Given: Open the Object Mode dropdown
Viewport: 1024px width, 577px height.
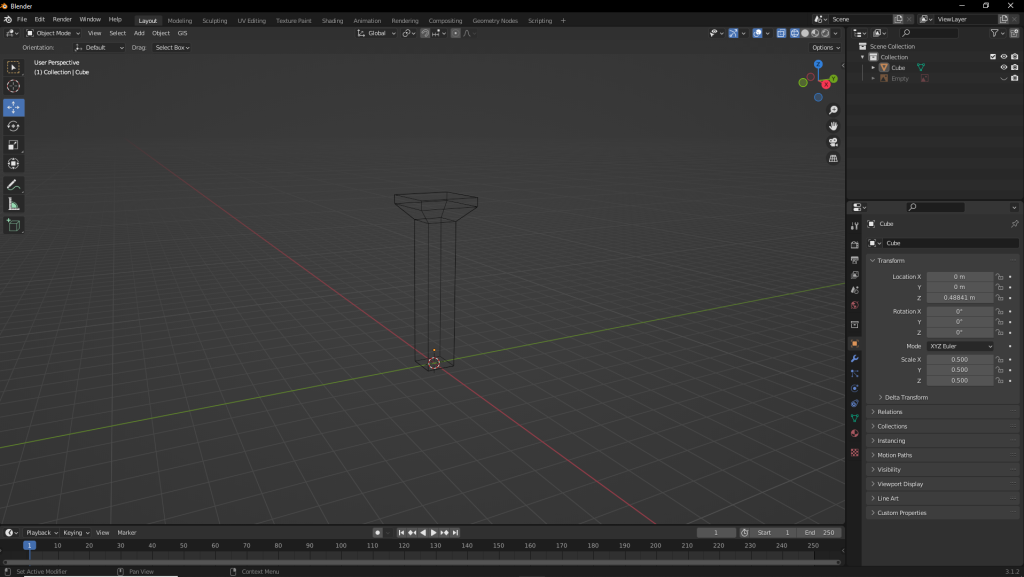Looking at the screenshot, I should (x=53, y=33).
